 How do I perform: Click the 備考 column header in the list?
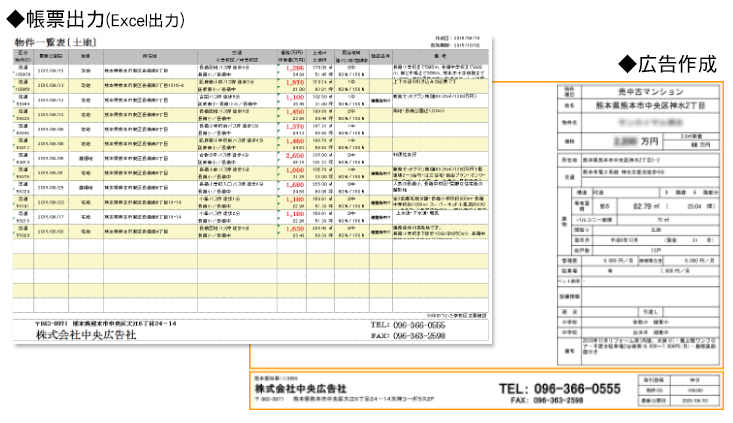tap(440, 56)
